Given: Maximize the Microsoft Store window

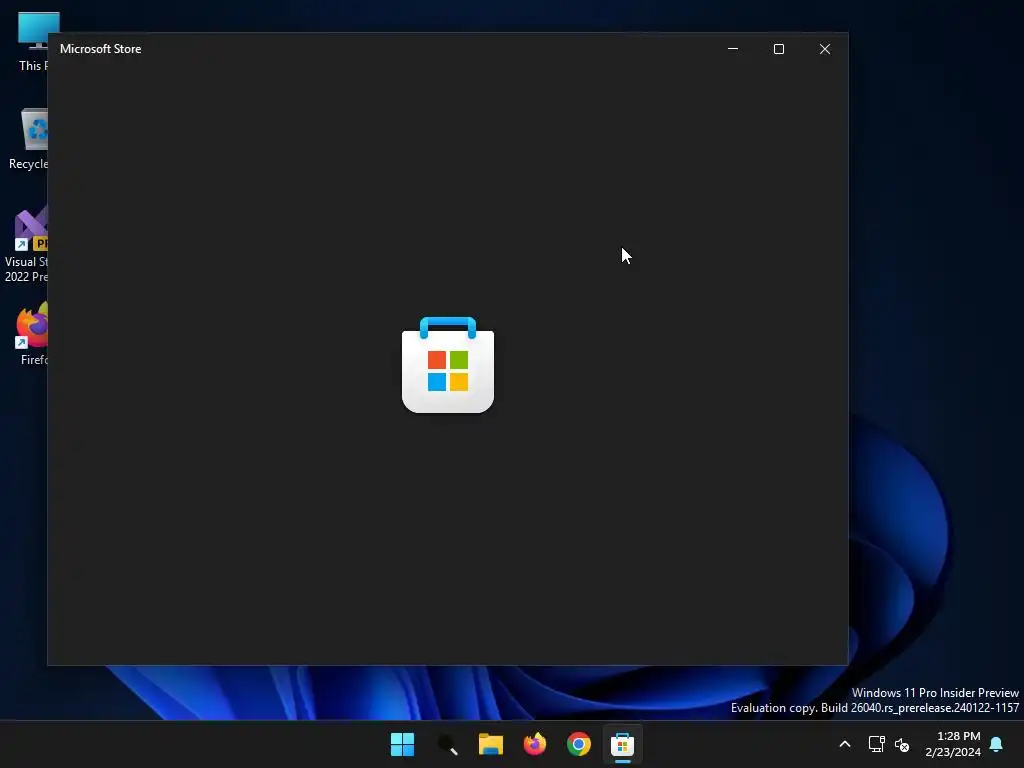Looking at the screenshot, I should (778, 49).
